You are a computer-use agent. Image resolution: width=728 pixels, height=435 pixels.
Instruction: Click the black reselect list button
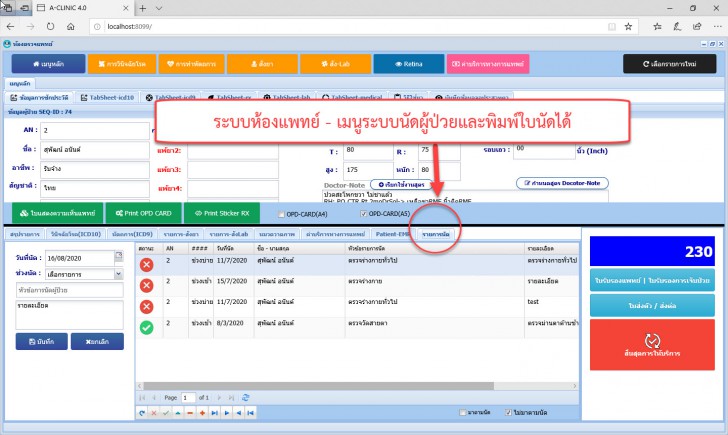click(x=670, y=64)
